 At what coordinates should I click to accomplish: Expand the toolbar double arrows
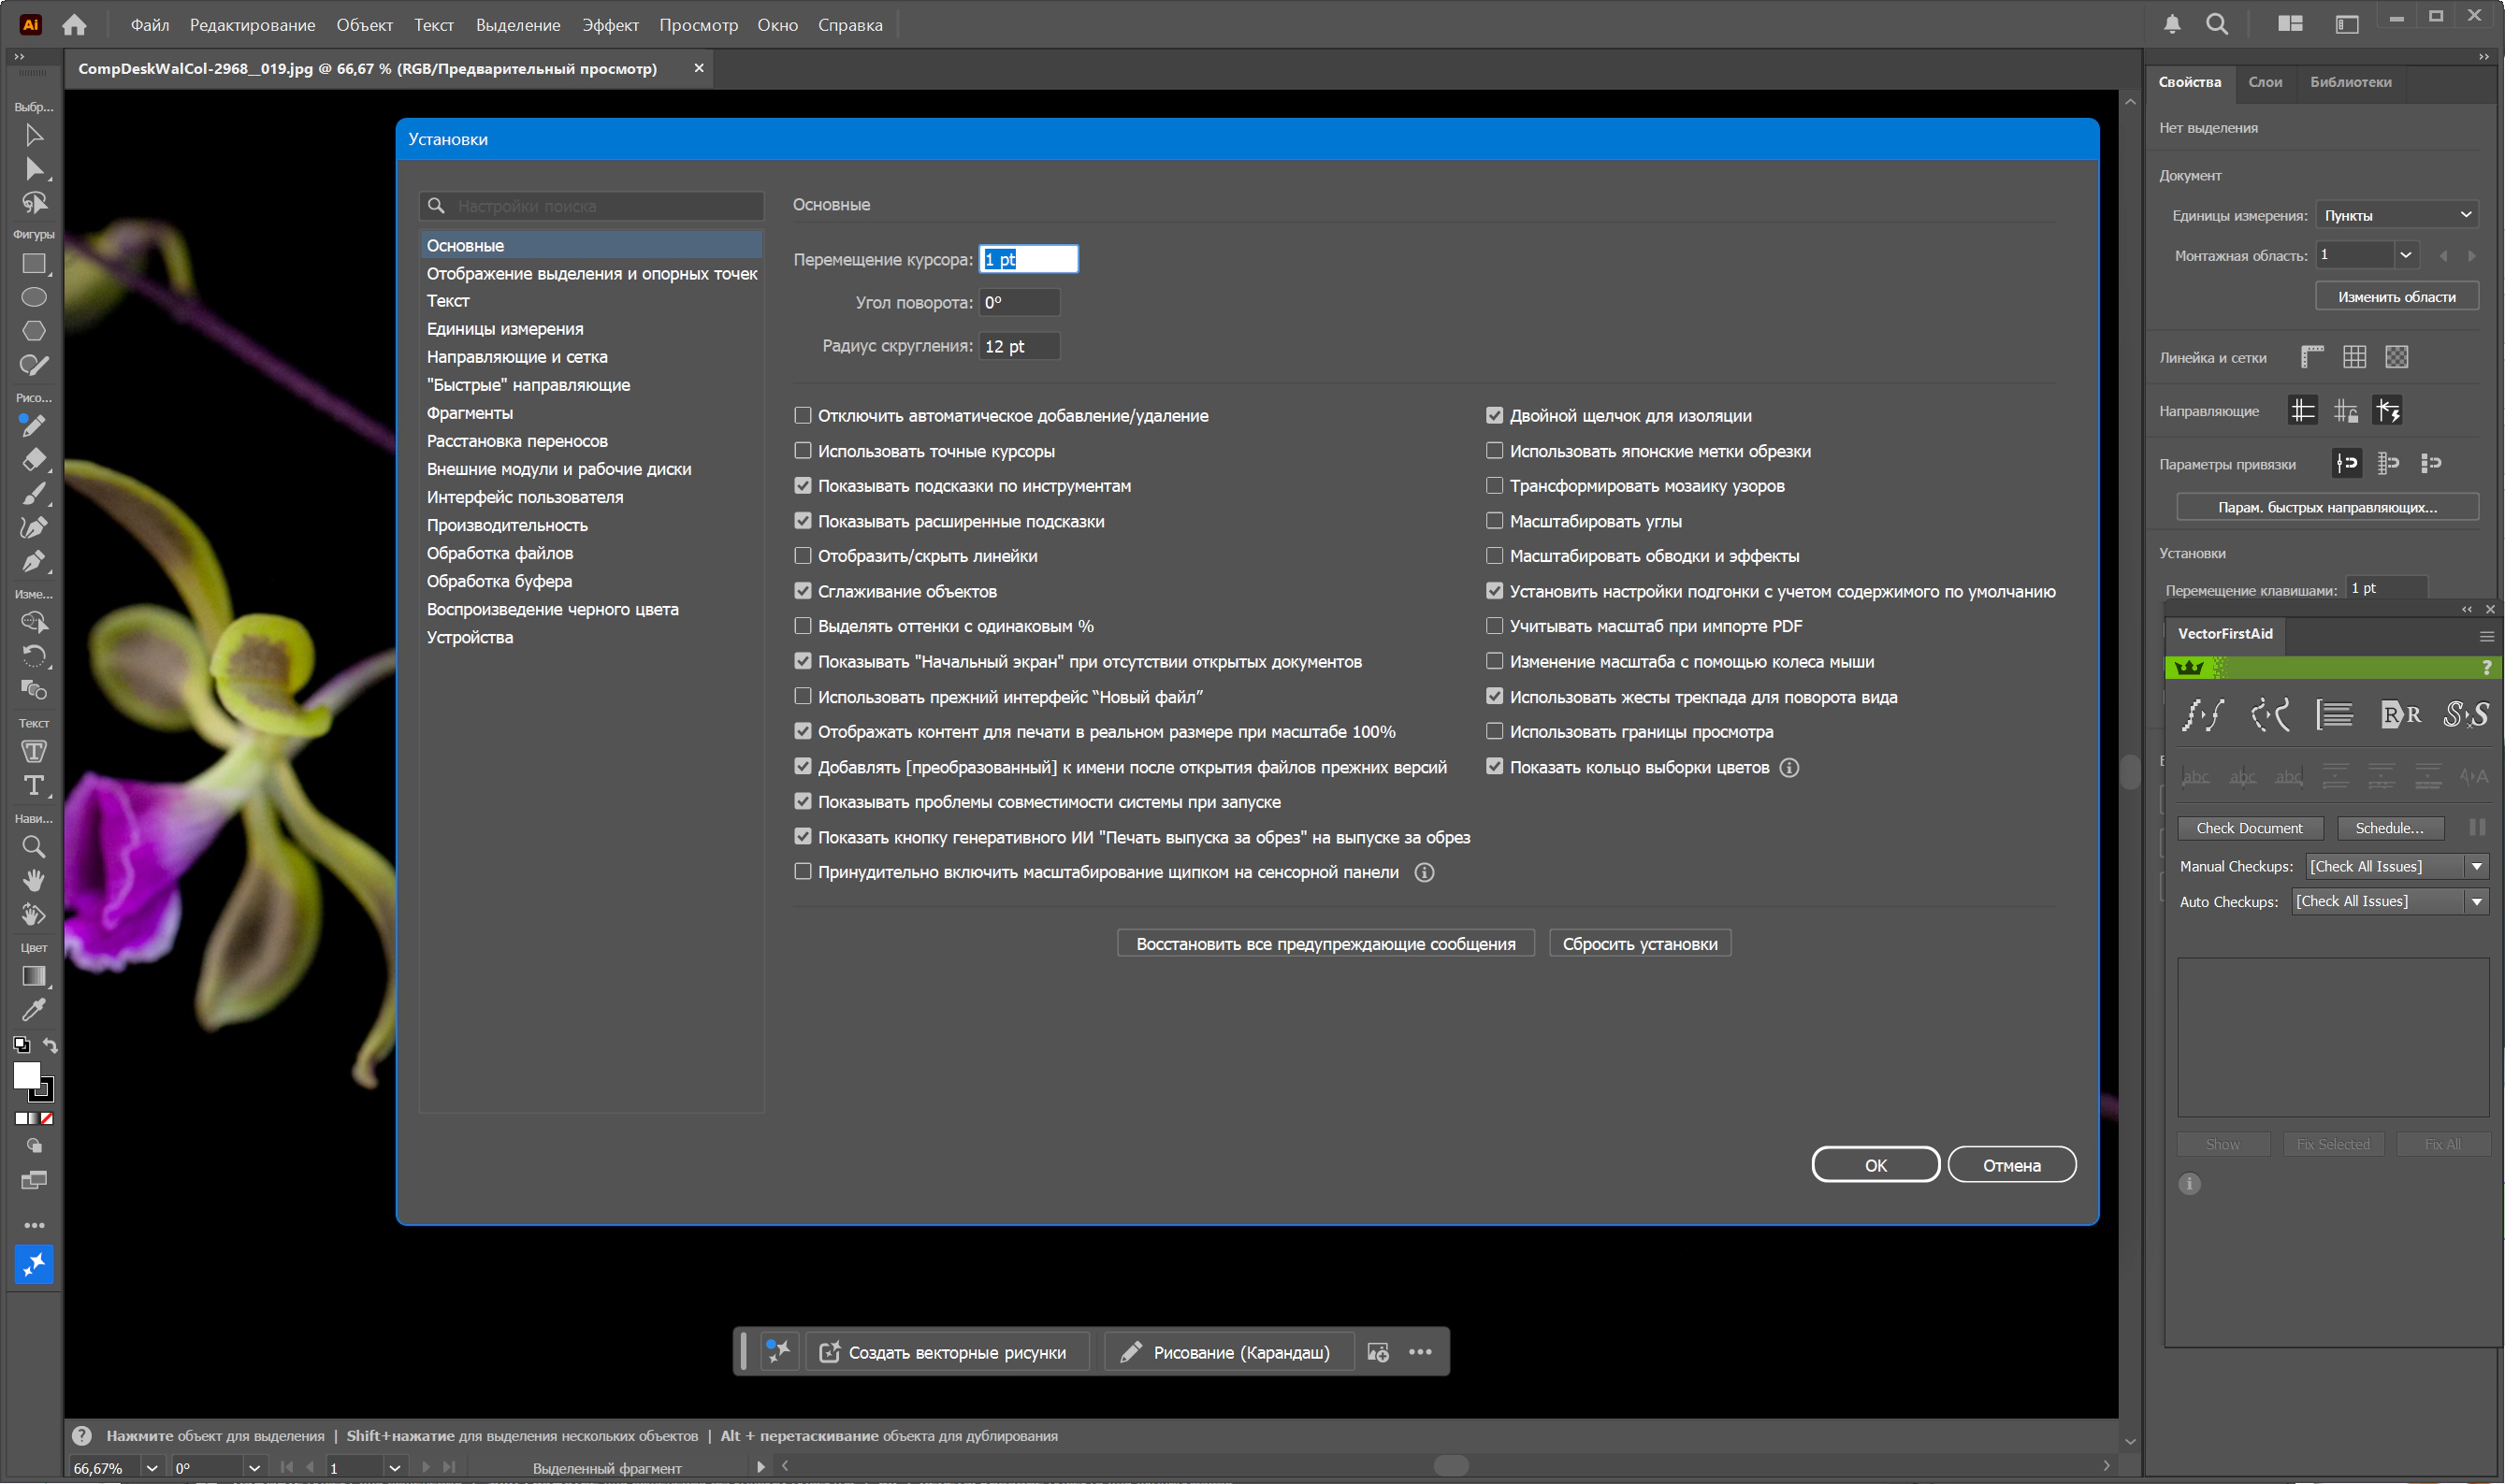point(18,57)
